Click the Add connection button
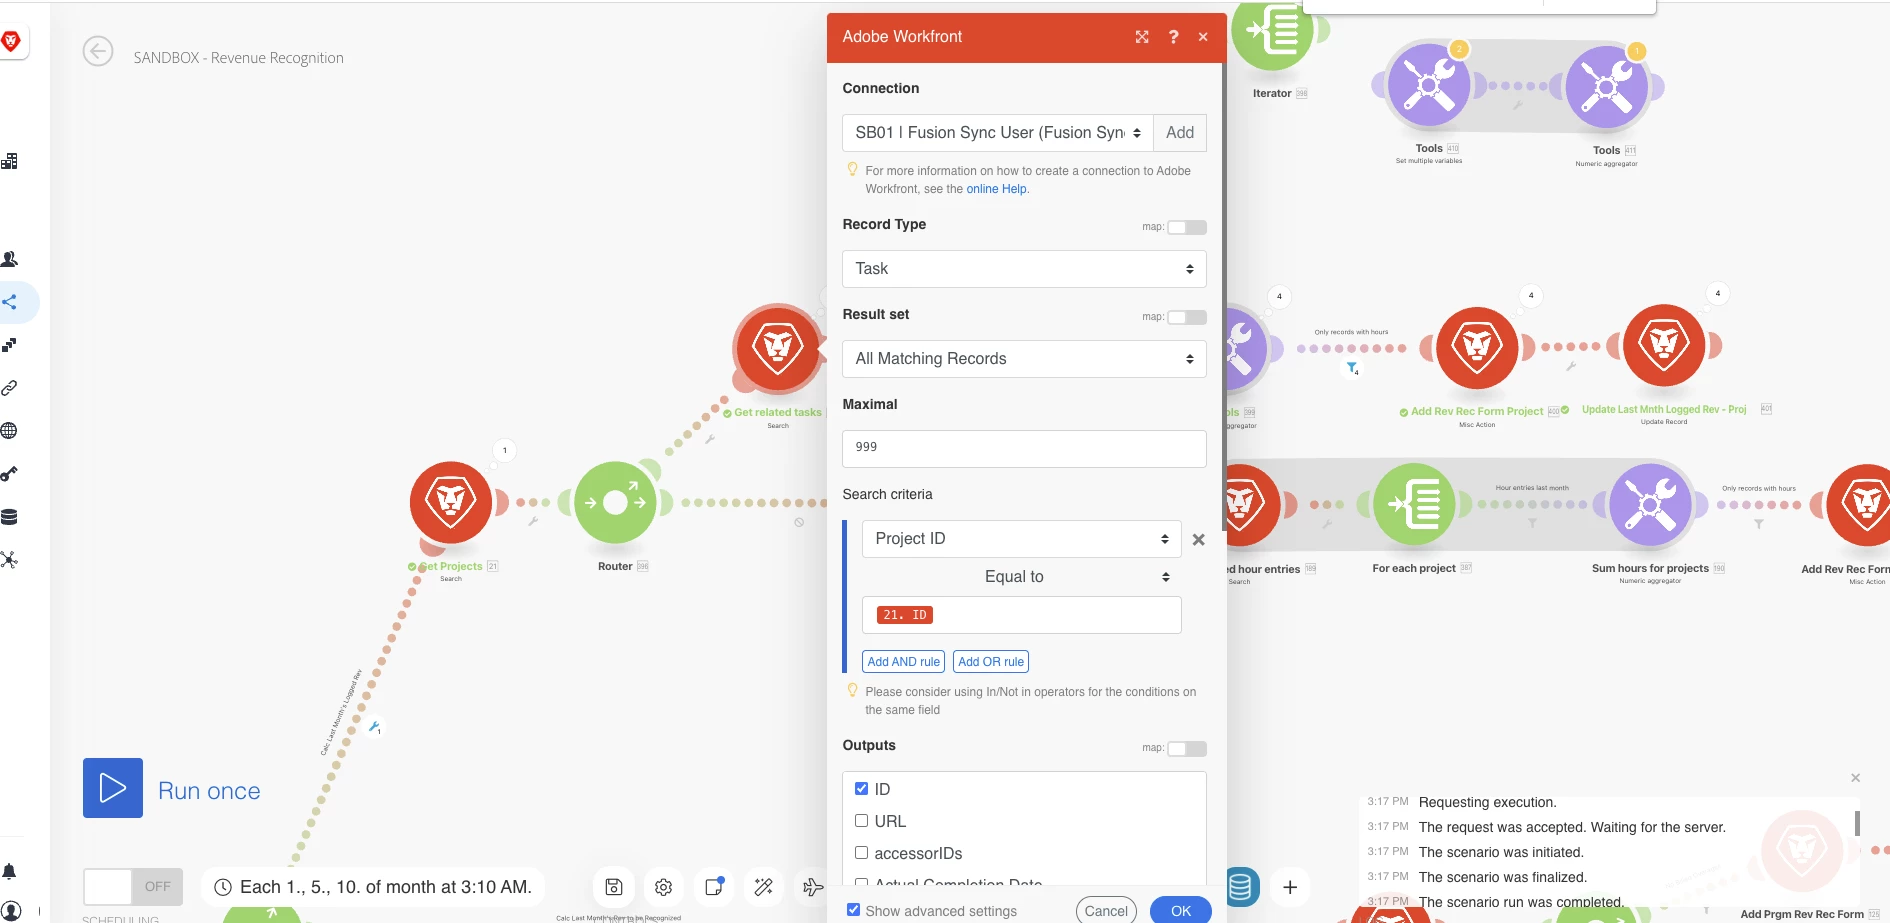The height and width of the screenshot is (923, 1890). click(1180, 133)
